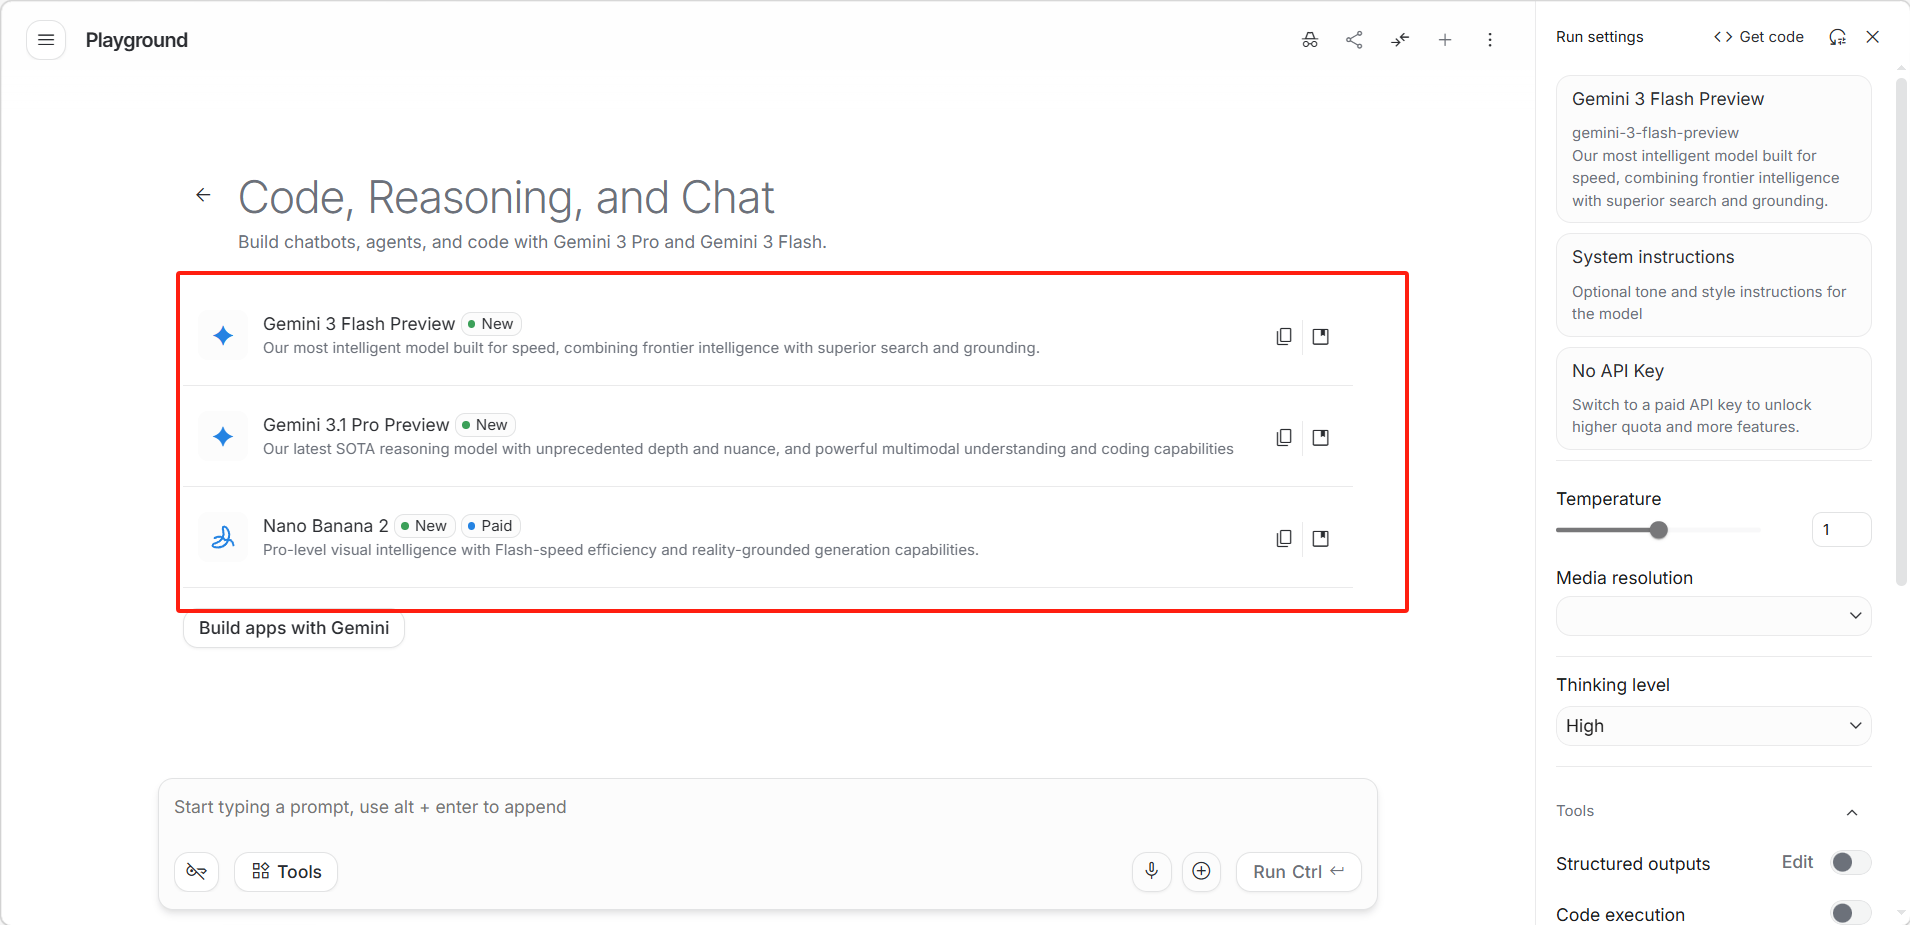Image resolution: width=1910 pixels, height=925 pixels.
Task: Click the Run settings panel scrollbar
Action: point(1902,330)
